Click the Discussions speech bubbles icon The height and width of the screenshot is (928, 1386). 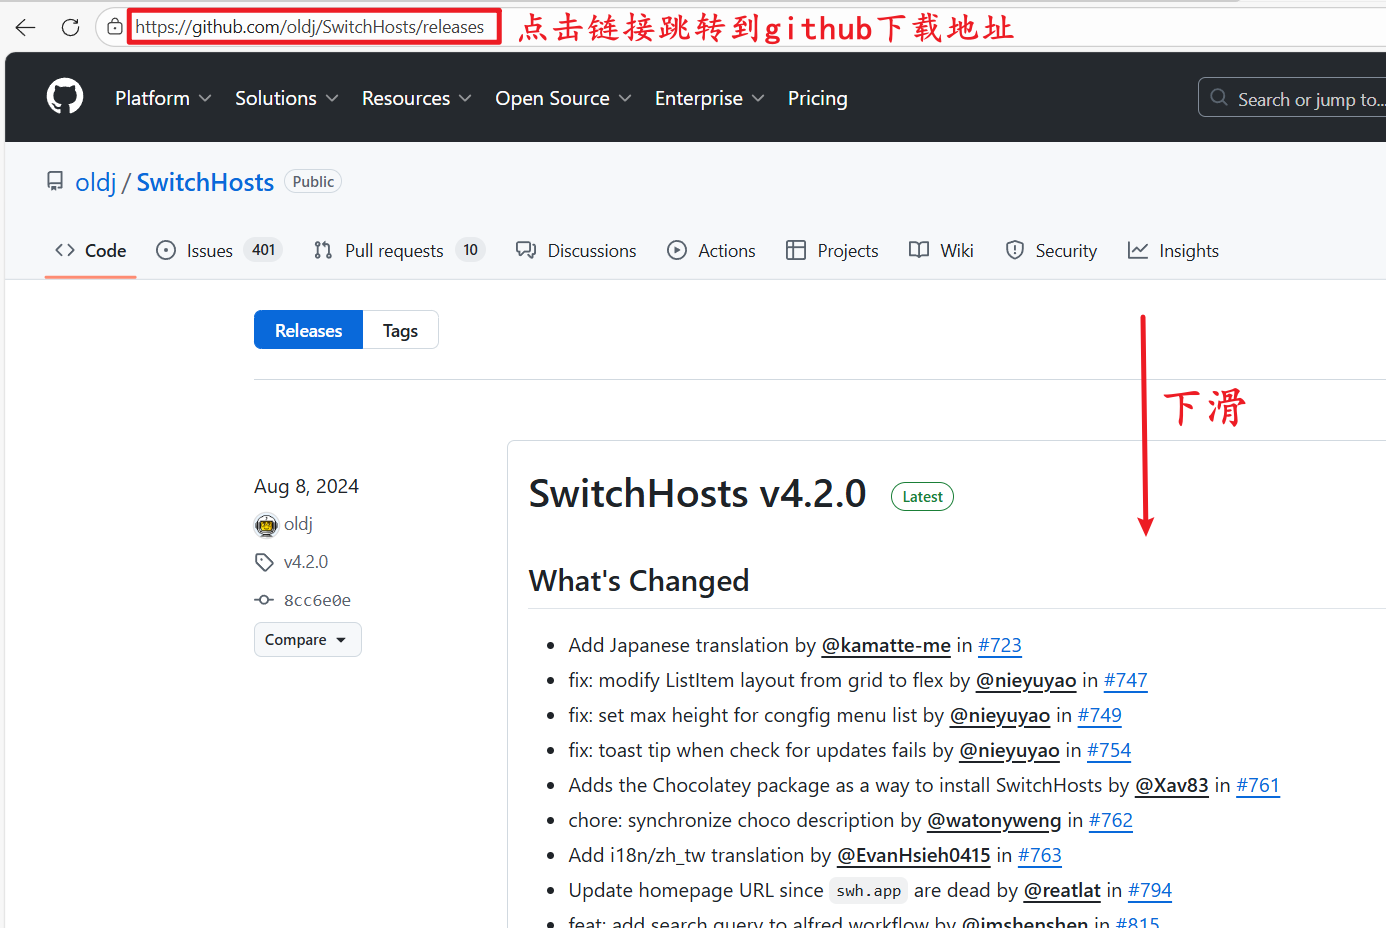click(526, 250)
